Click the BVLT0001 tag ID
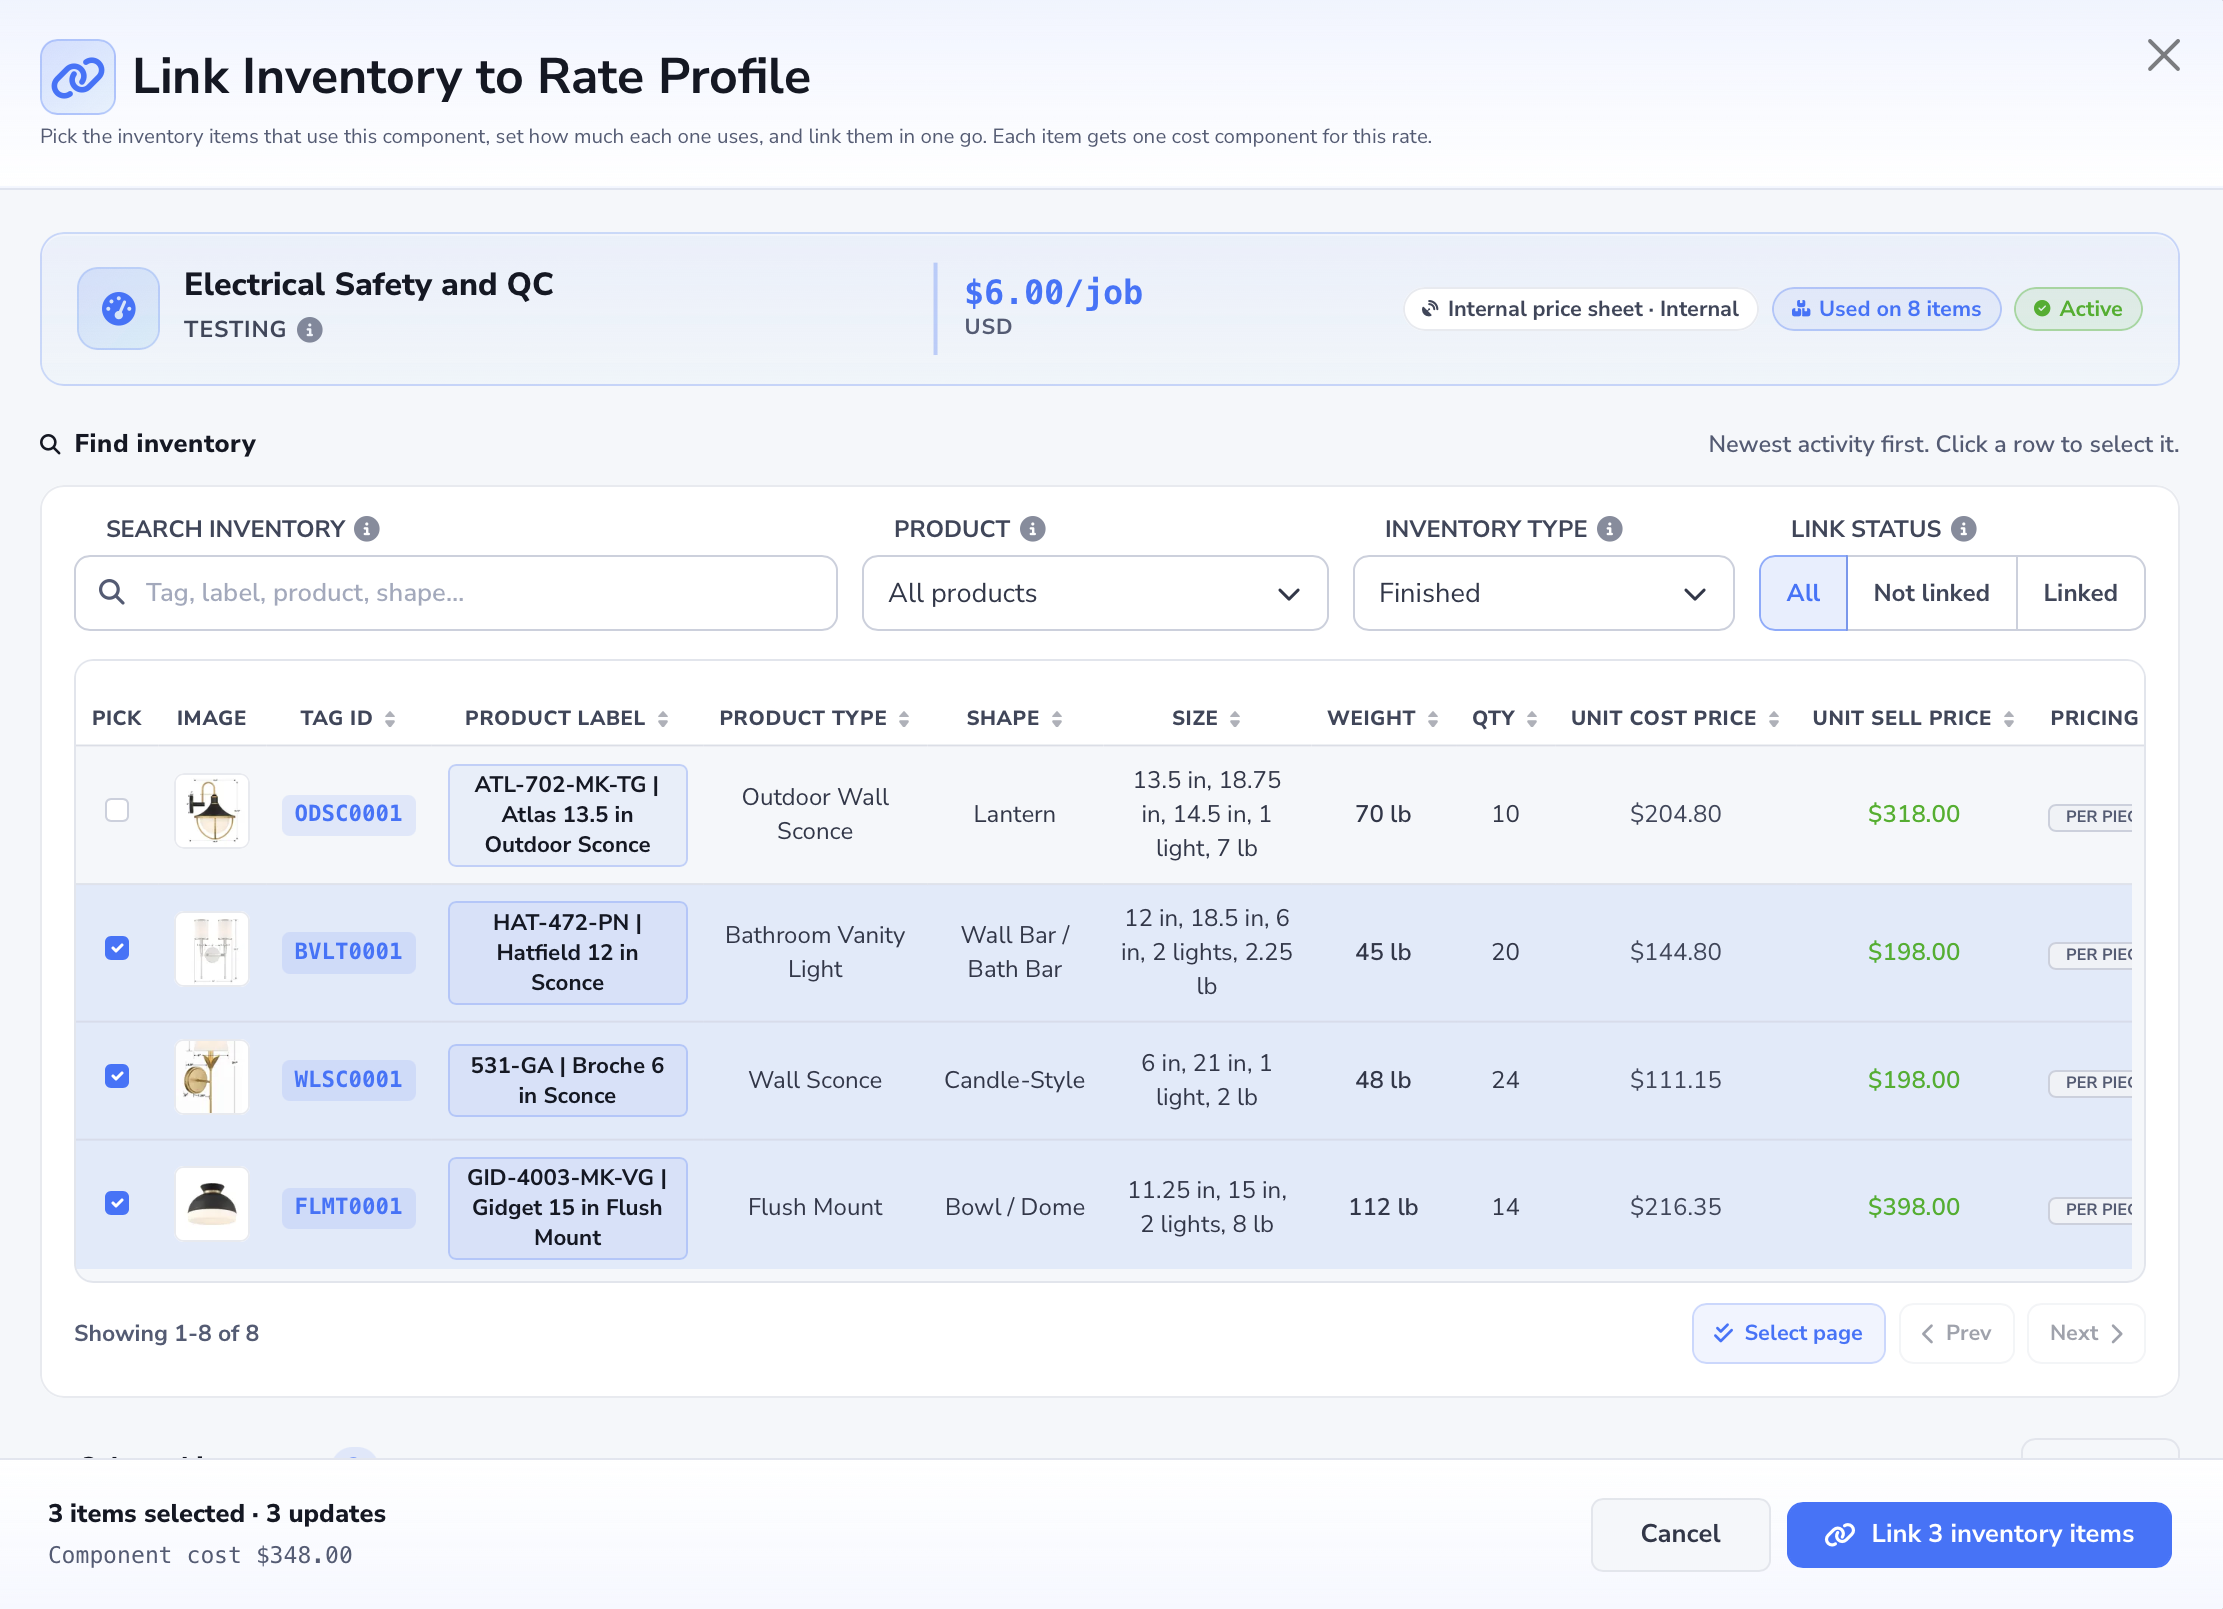 click(x=348, y=952)
